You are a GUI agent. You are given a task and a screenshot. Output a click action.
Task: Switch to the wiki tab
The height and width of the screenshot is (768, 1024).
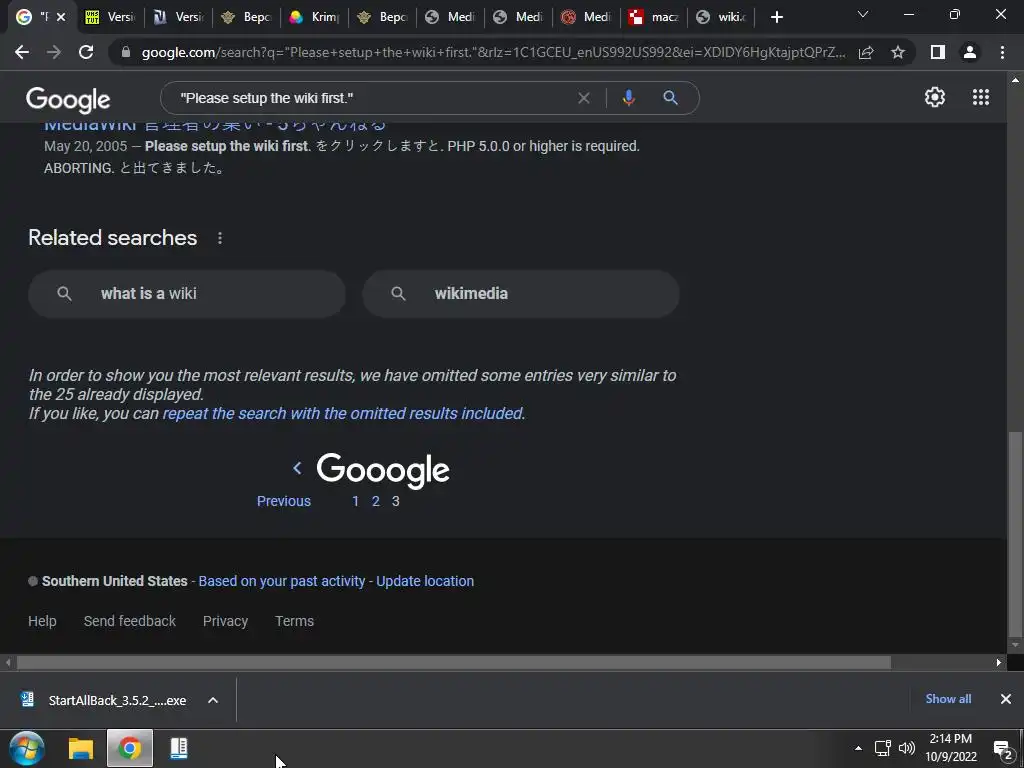pyautogui.click(x=722, y=17)
